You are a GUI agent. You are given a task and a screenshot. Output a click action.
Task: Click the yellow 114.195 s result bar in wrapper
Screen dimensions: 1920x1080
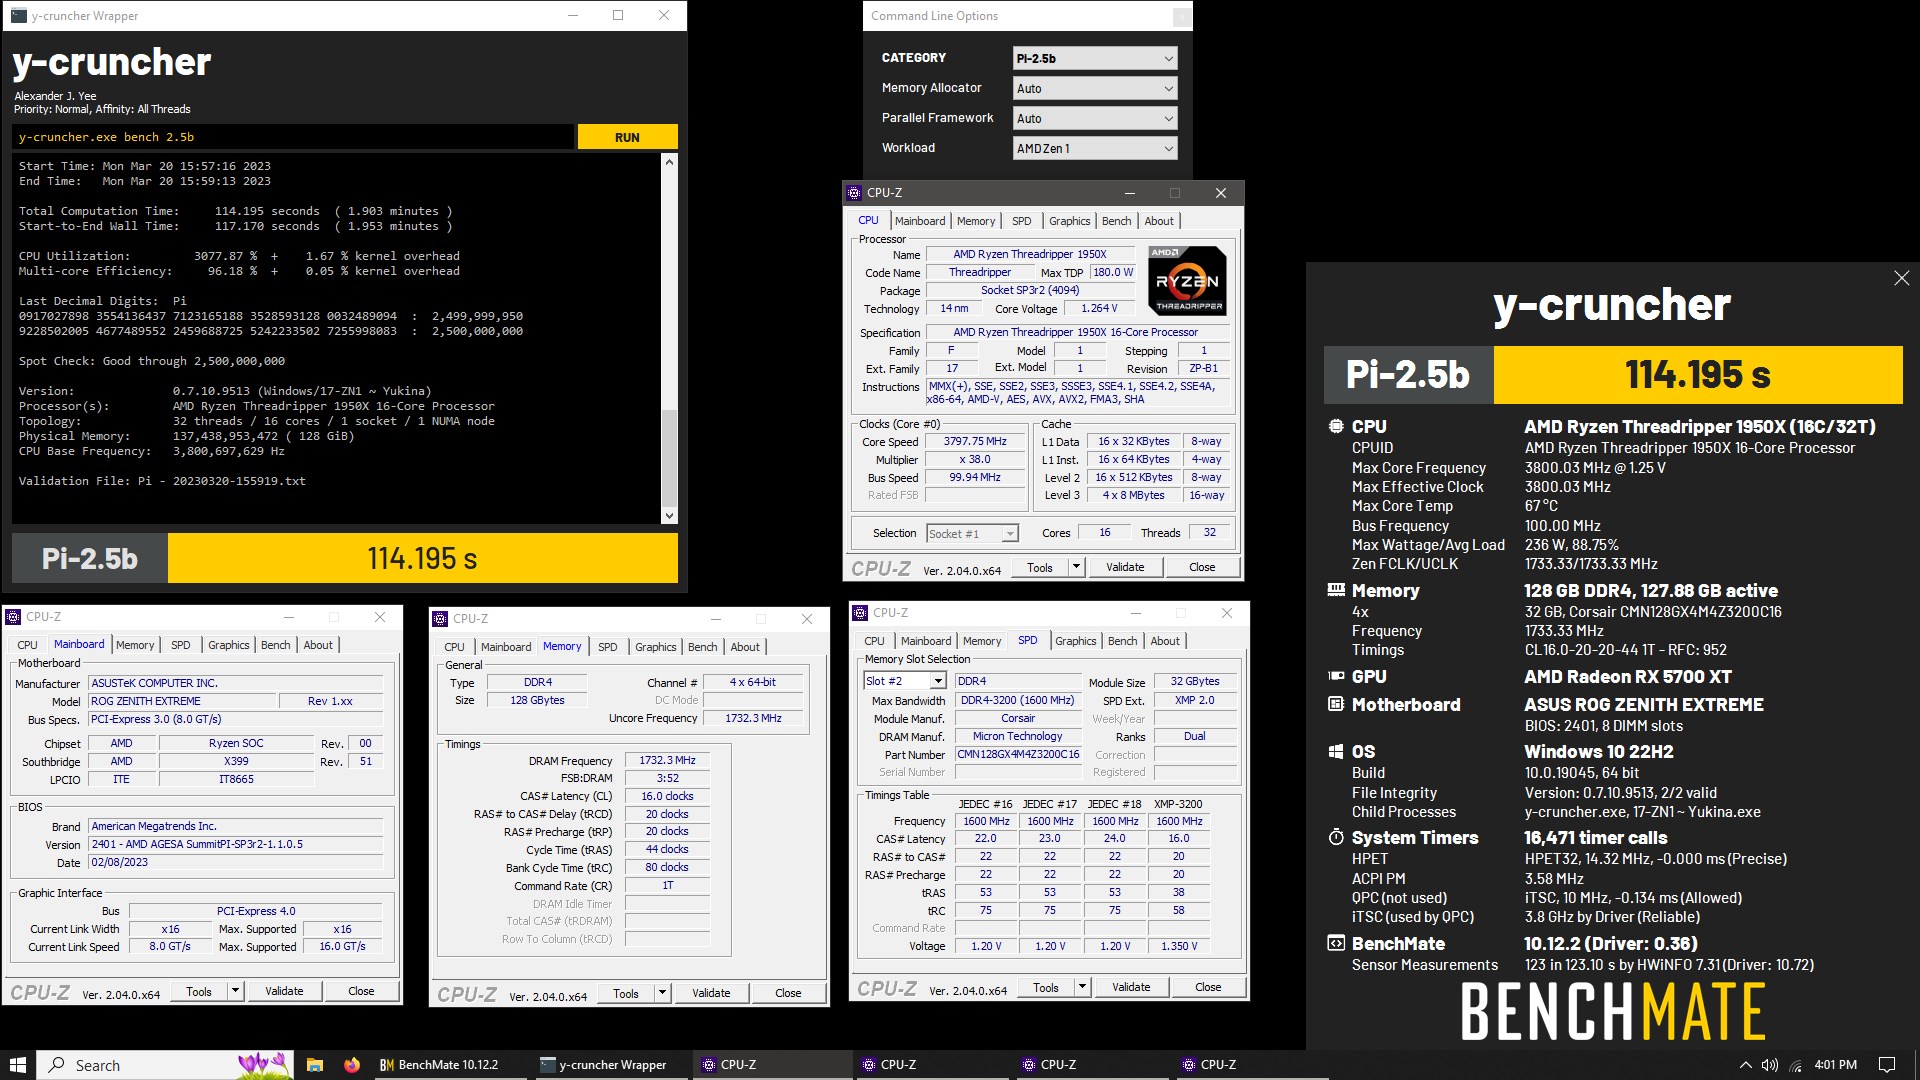click(x=422, y=558)
